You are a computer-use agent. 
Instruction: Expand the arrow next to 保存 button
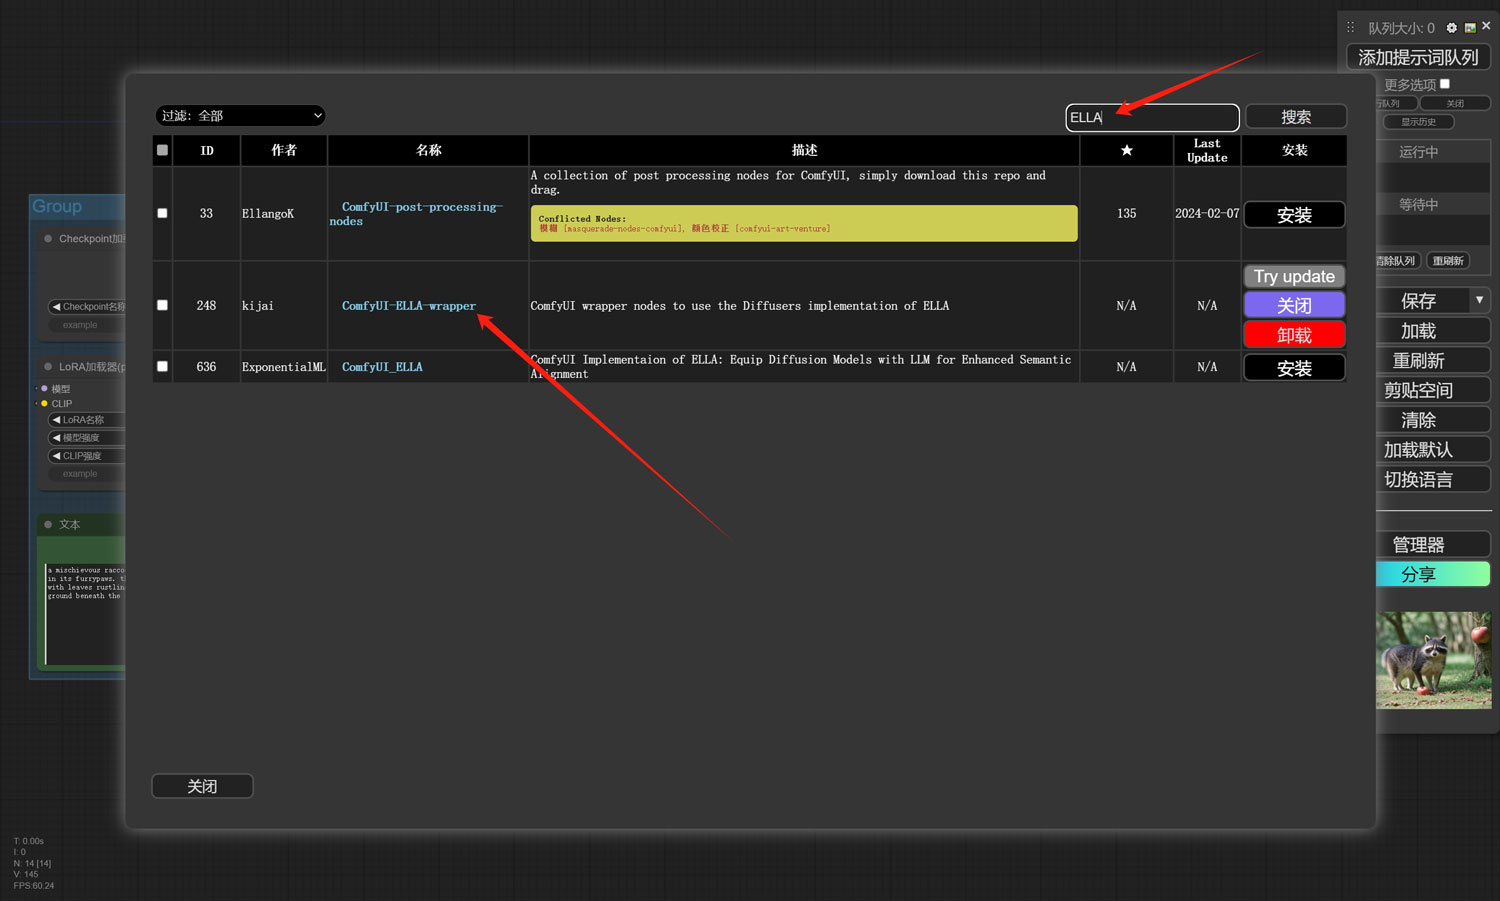click(1479, 300)
